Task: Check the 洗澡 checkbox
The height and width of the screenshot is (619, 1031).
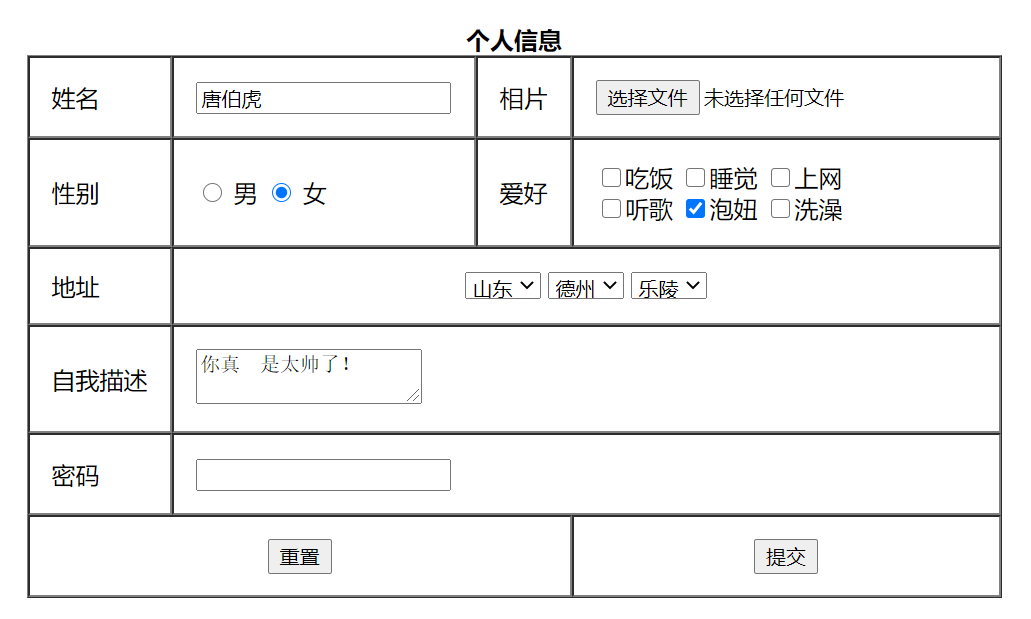Action: (x=780, y=209)
